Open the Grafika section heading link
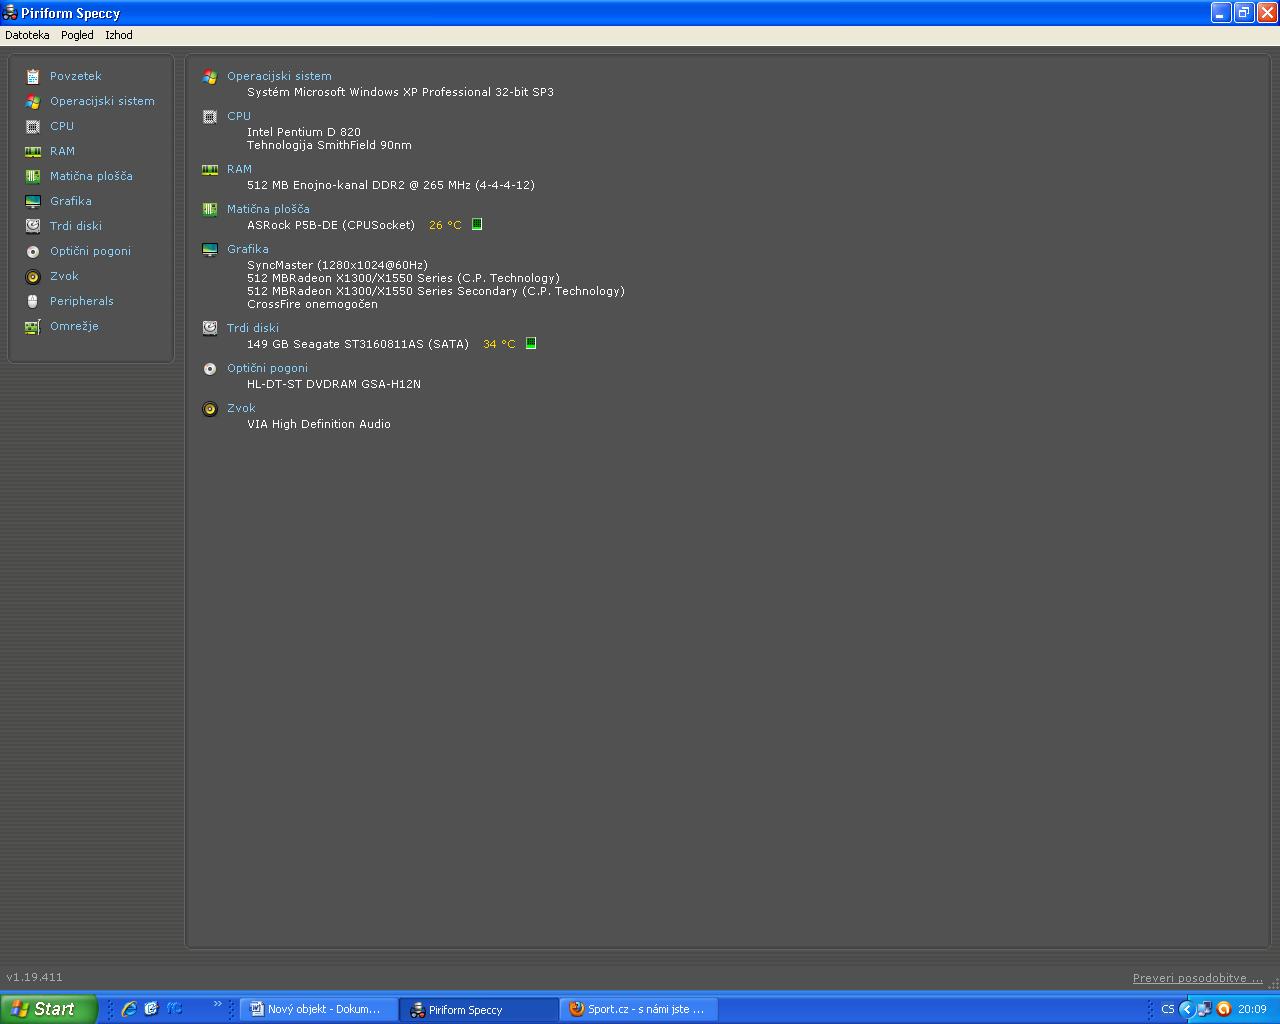Screen dimensions: 1280x1024 (x=248, y=249)
